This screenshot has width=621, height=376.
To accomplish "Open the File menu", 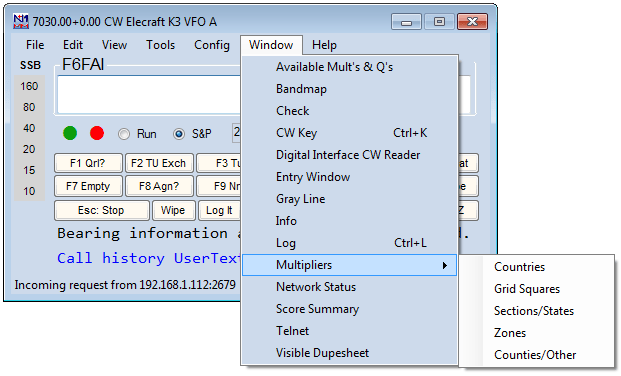I will (x=35, y=45).
